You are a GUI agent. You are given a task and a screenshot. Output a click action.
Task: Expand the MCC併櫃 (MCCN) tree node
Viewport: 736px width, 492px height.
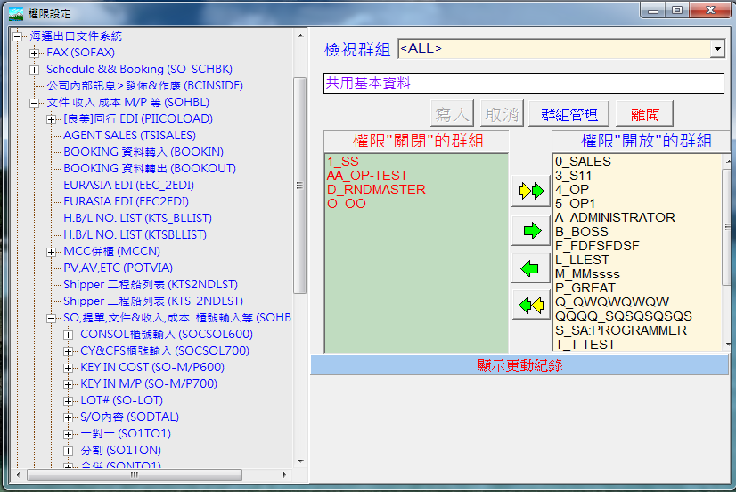point(51,252)
